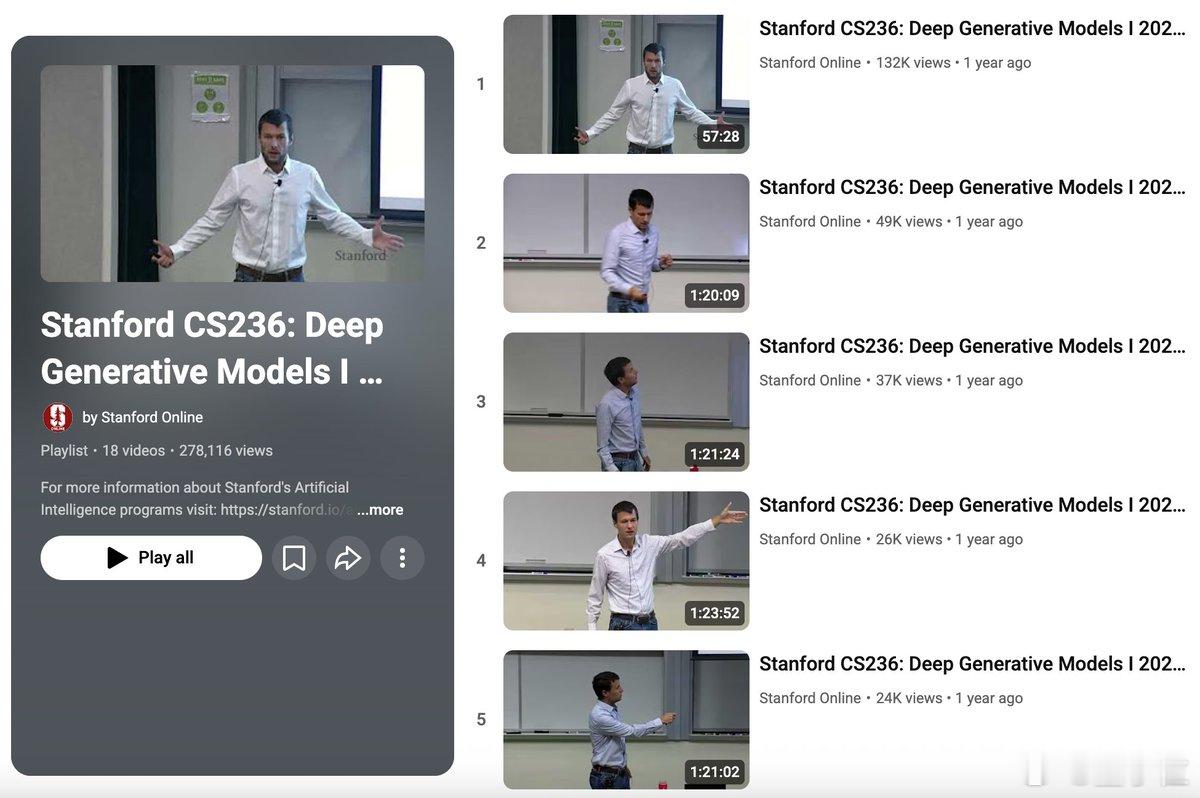This screenshot has height=798, width=1200.
Task: Open video thumbnail with 1:21:24 duration
Action: tap(626, 402)
